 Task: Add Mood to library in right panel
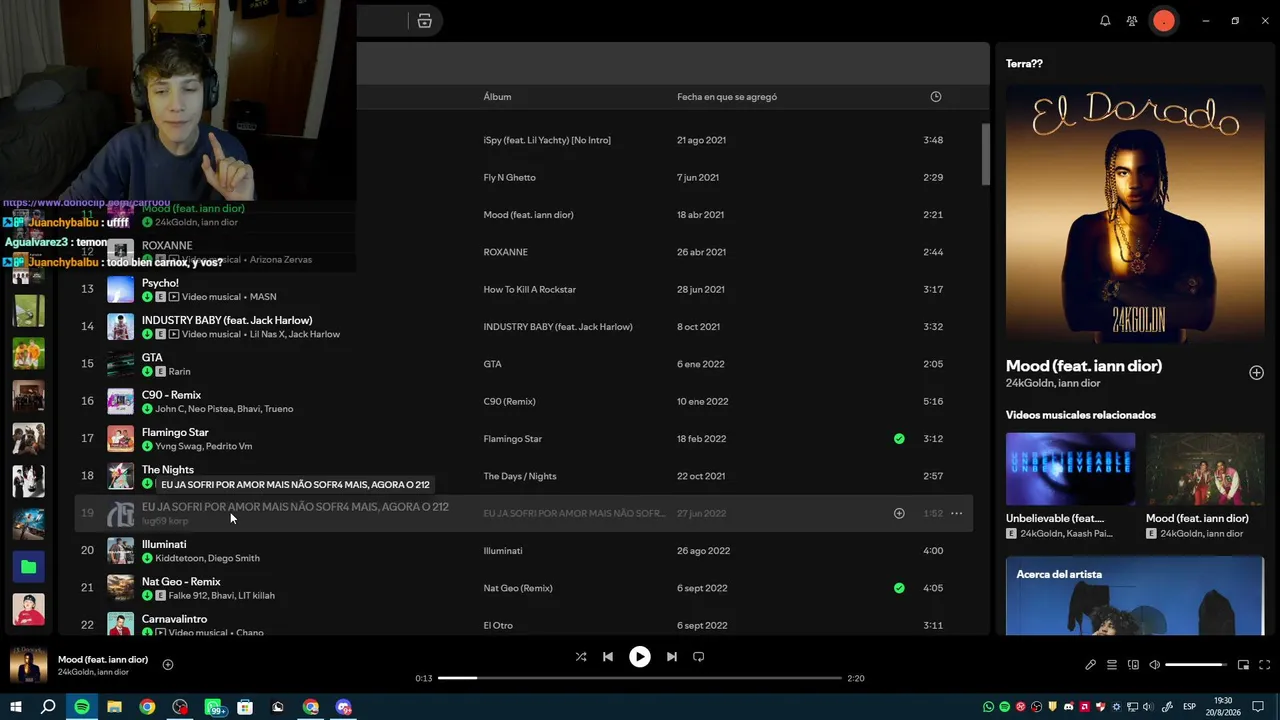[1256, 373]
